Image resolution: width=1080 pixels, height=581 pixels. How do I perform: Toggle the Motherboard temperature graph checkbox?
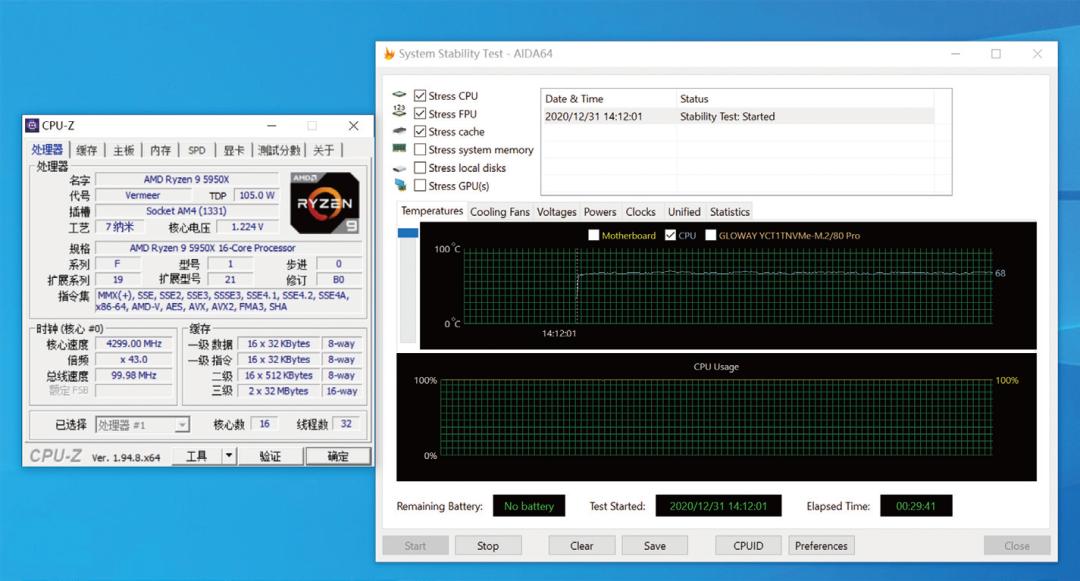[x=594, y=236]
